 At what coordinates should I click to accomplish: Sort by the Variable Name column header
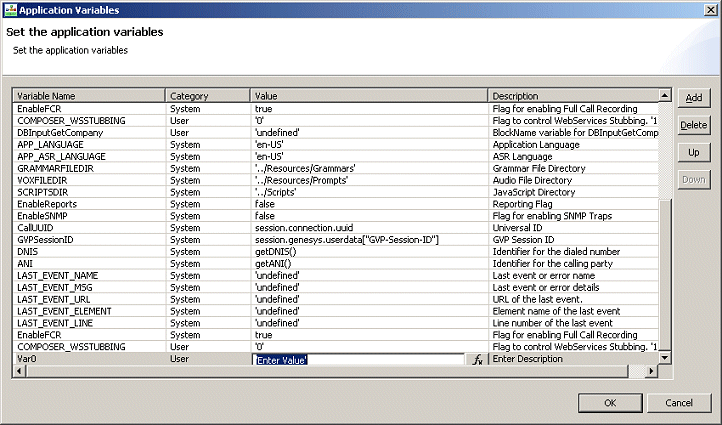[x=88, y=96]
